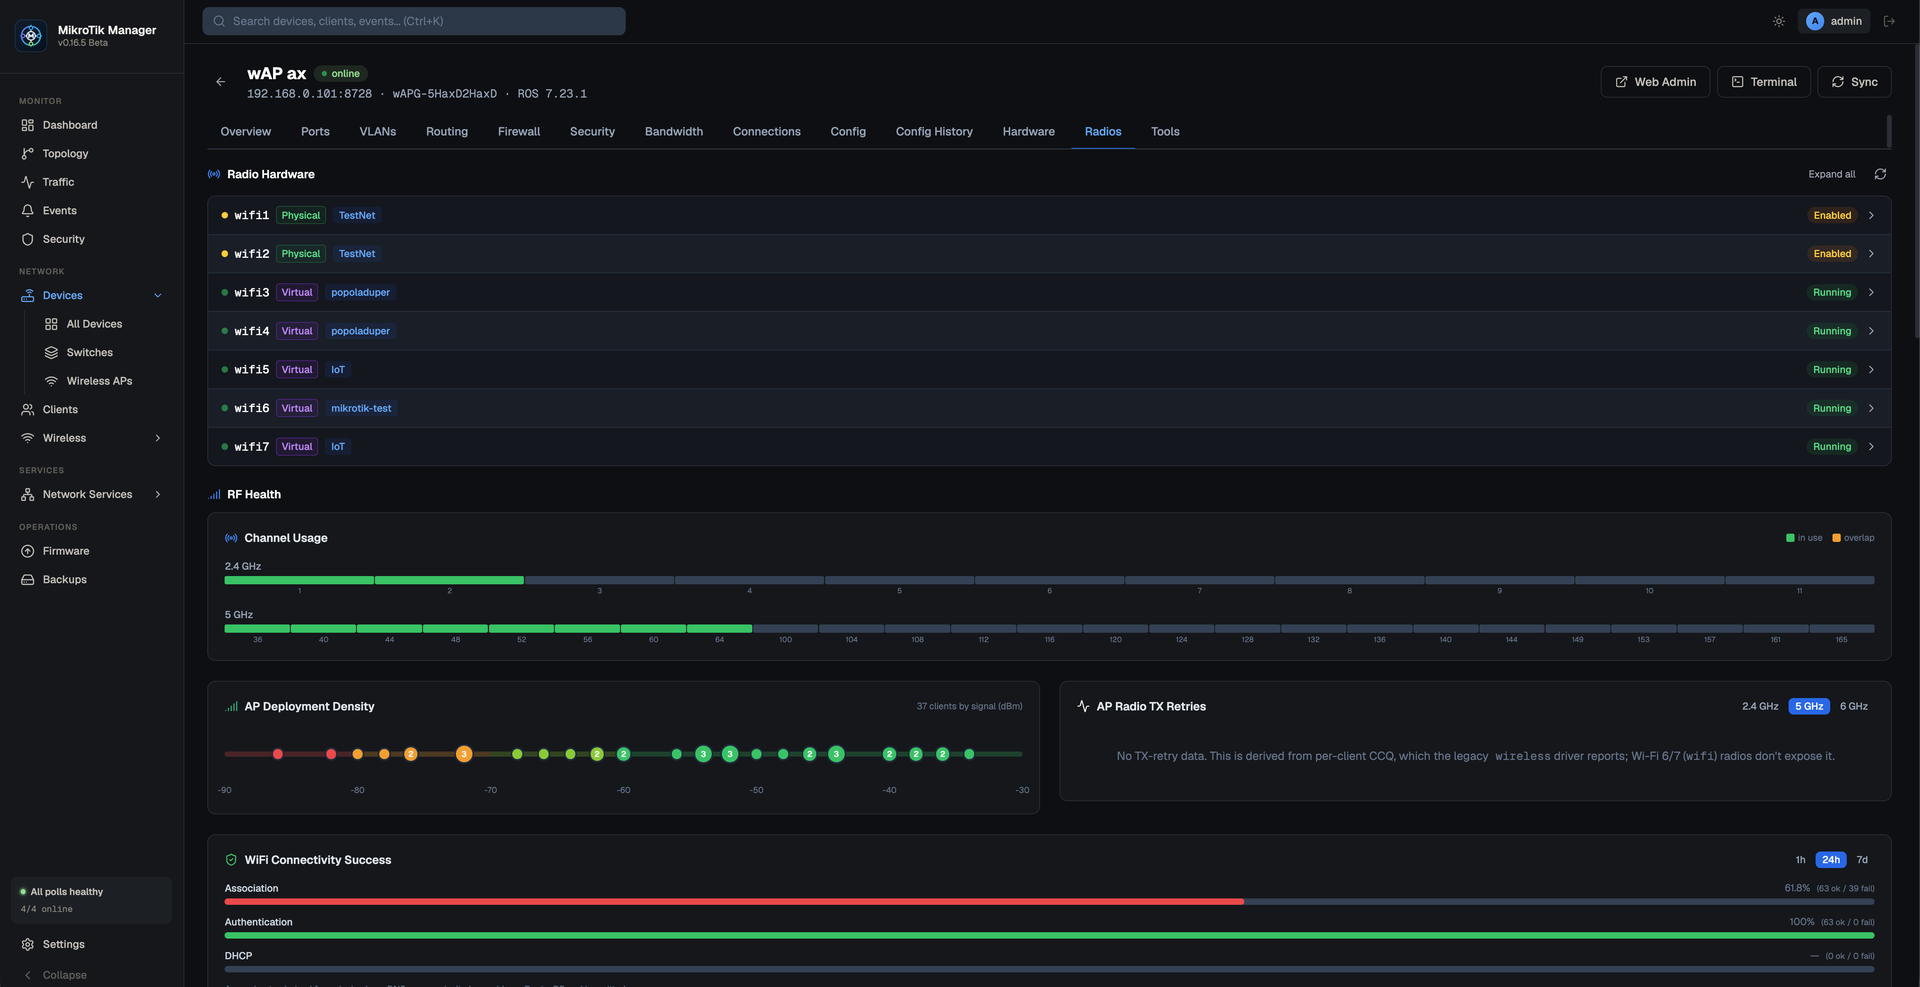Screen dimensions: 1920x987
Task: Focus the search devices input field
Action: pos(414,21)
